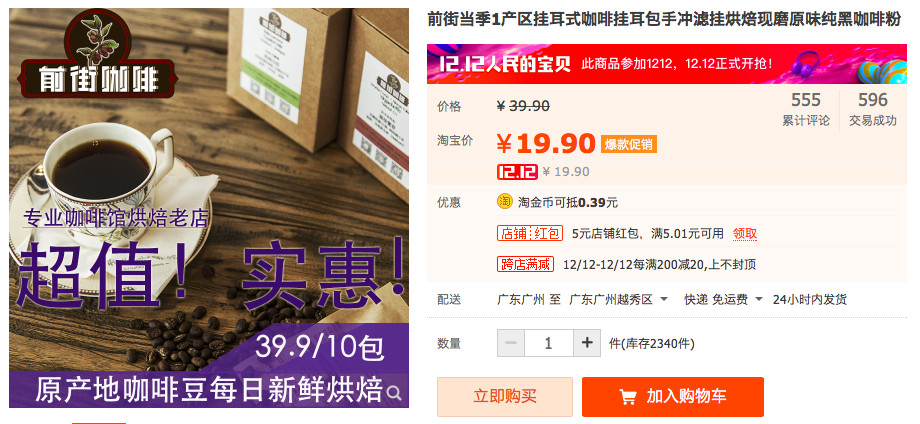This screenshot has width=920, height=424.
Task: Open the 596 交易成功 count
Action: pos(873,110)
